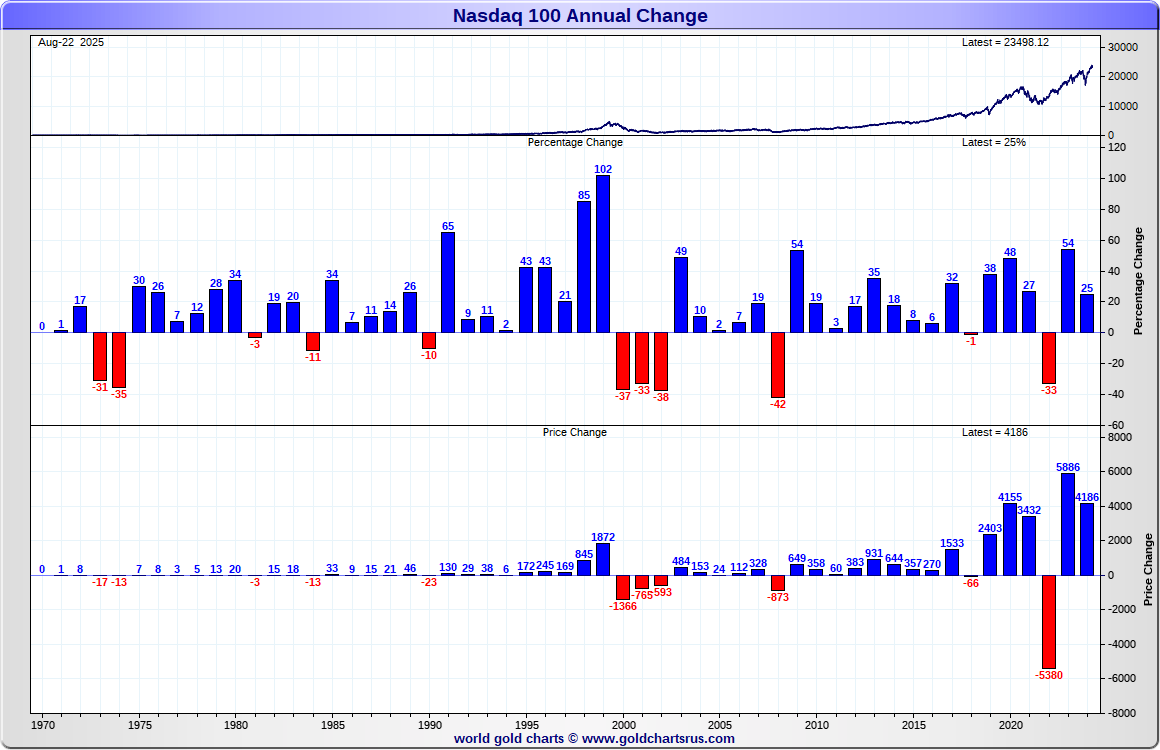
Task: Select the red -37 percent label
Action: point(623,396)
